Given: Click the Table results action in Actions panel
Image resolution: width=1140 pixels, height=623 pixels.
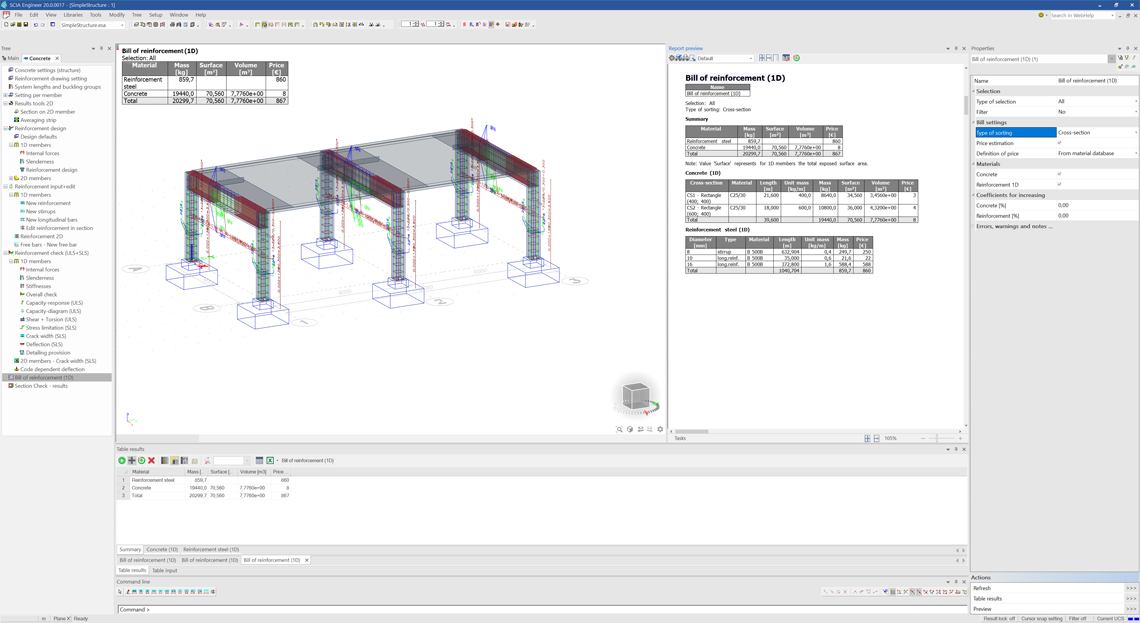Looking at the screenshot, I should coord(987,598).
